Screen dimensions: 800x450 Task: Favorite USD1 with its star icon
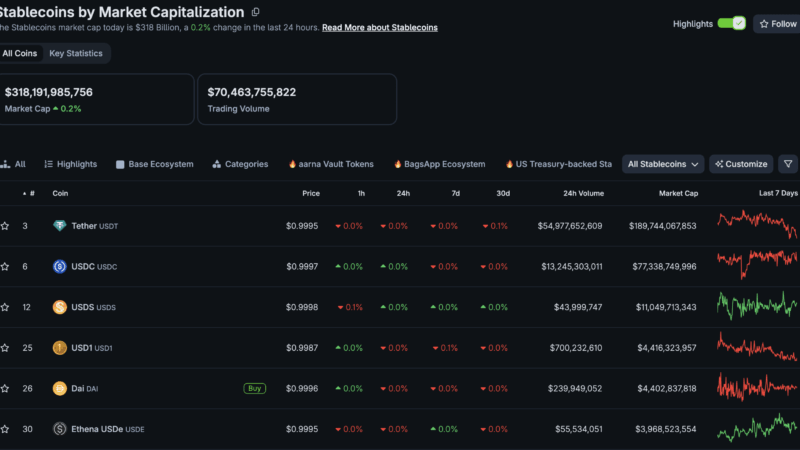[5, 348]
